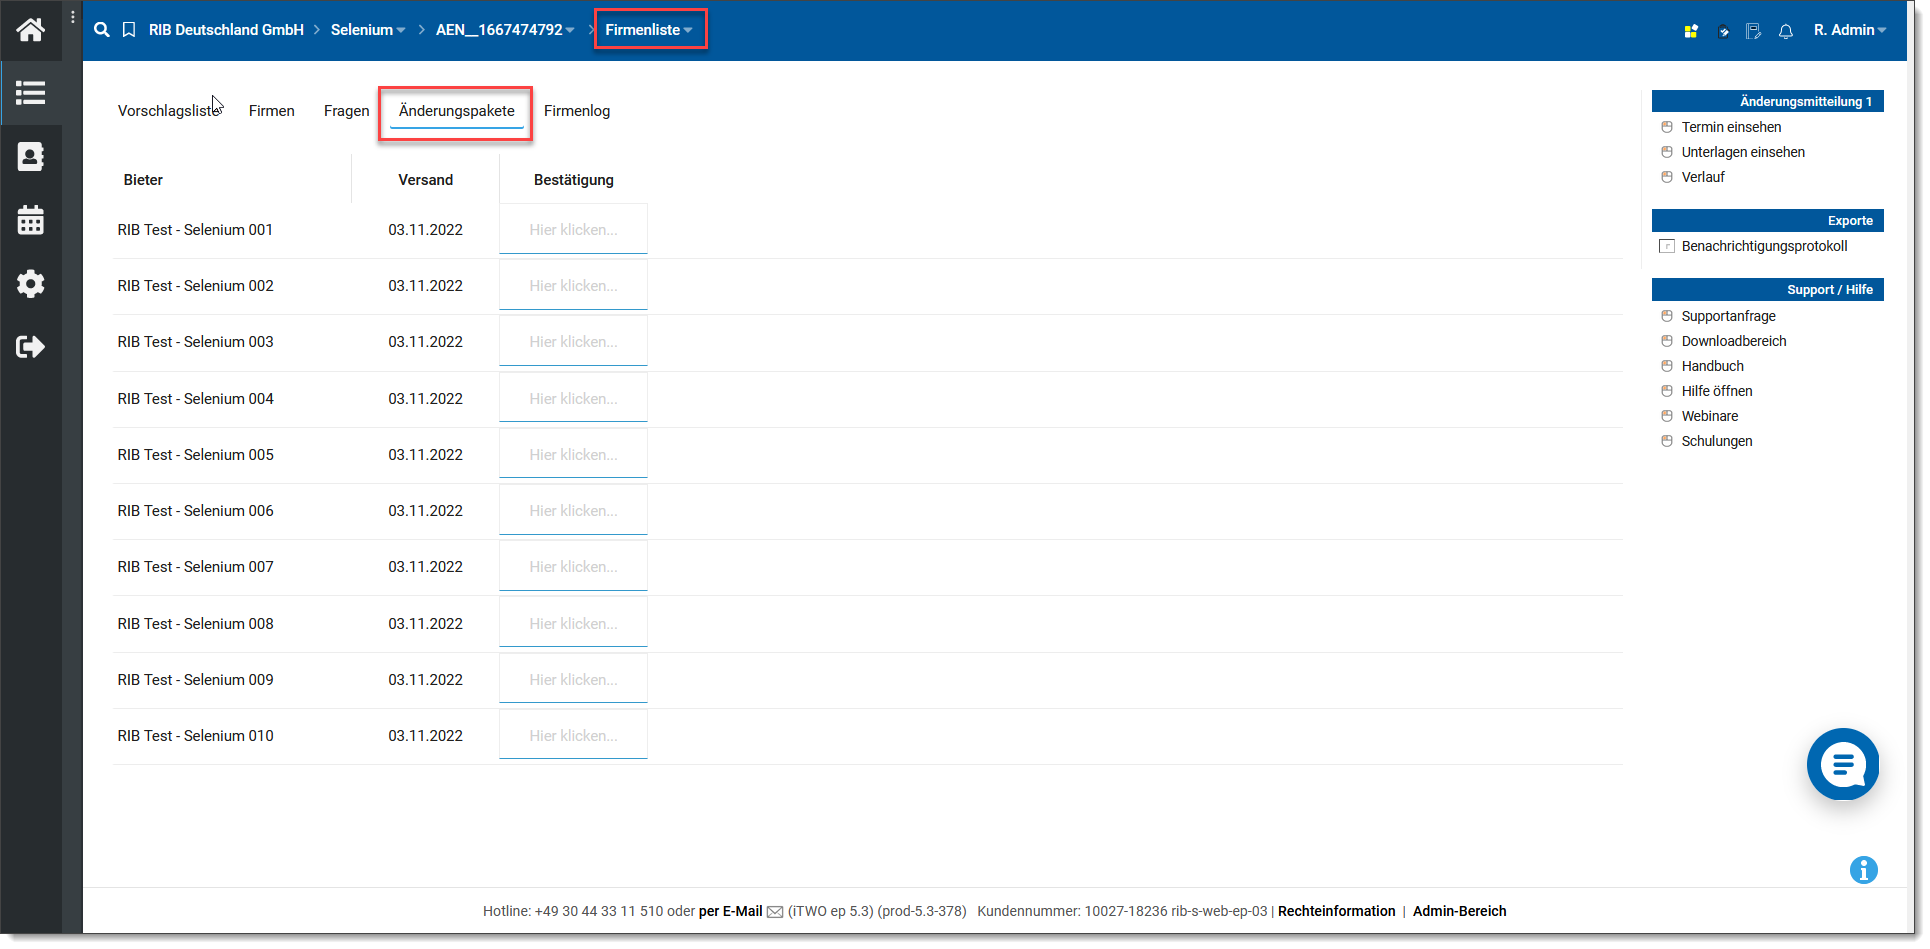Open the R. Admin user menu
The image size is (1930, 949).
point(1849,30)
